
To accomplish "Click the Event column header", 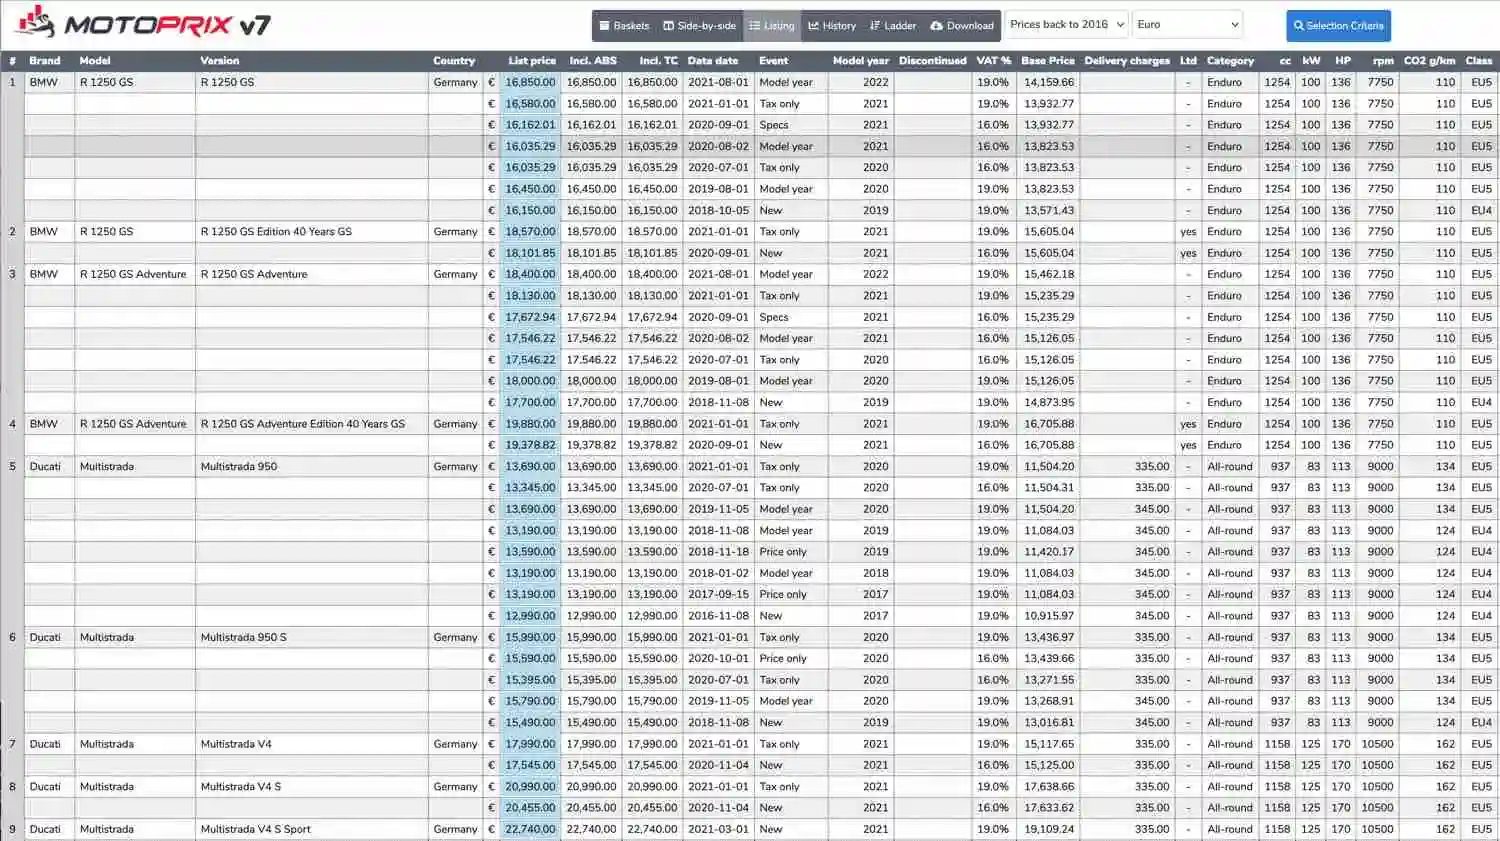I will coord(773,61).
